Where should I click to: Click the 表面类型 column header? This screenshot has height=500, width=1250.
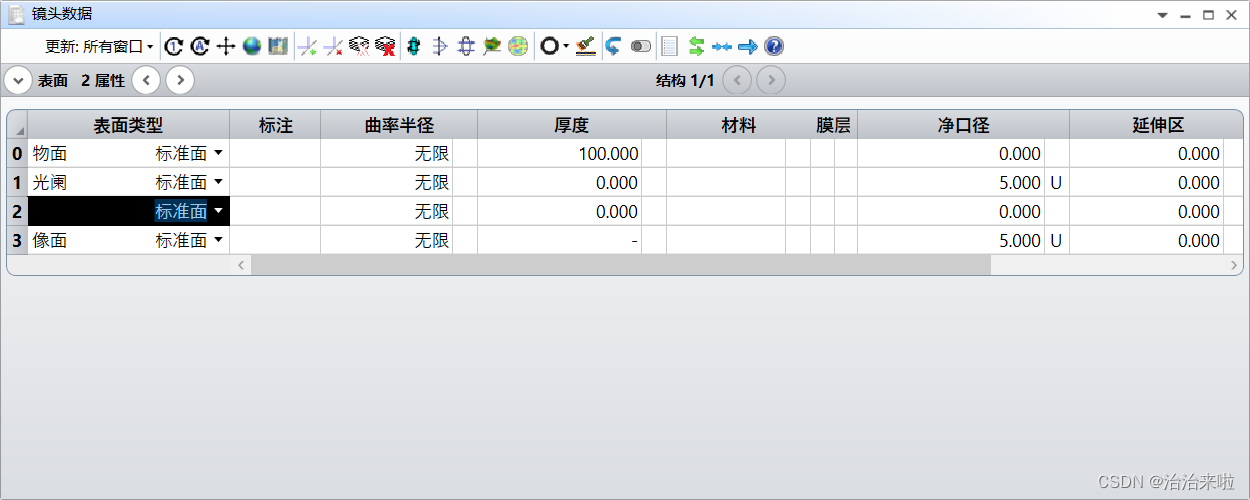pos(128,125)
